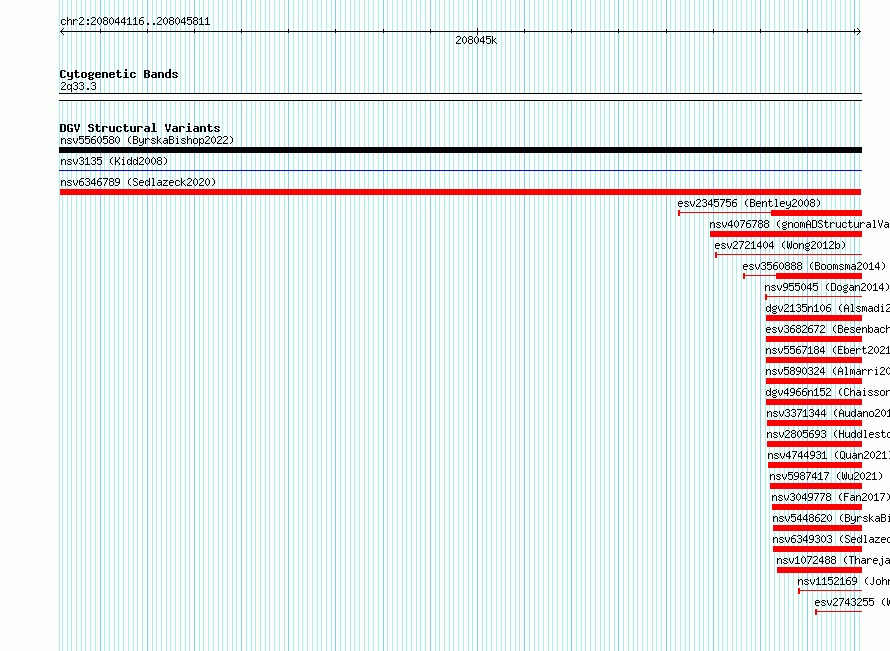Viewport: 890px width, 651px height.
Task: Click variant label nsv2805693 Huddlesto
Action: pos(828,434)
